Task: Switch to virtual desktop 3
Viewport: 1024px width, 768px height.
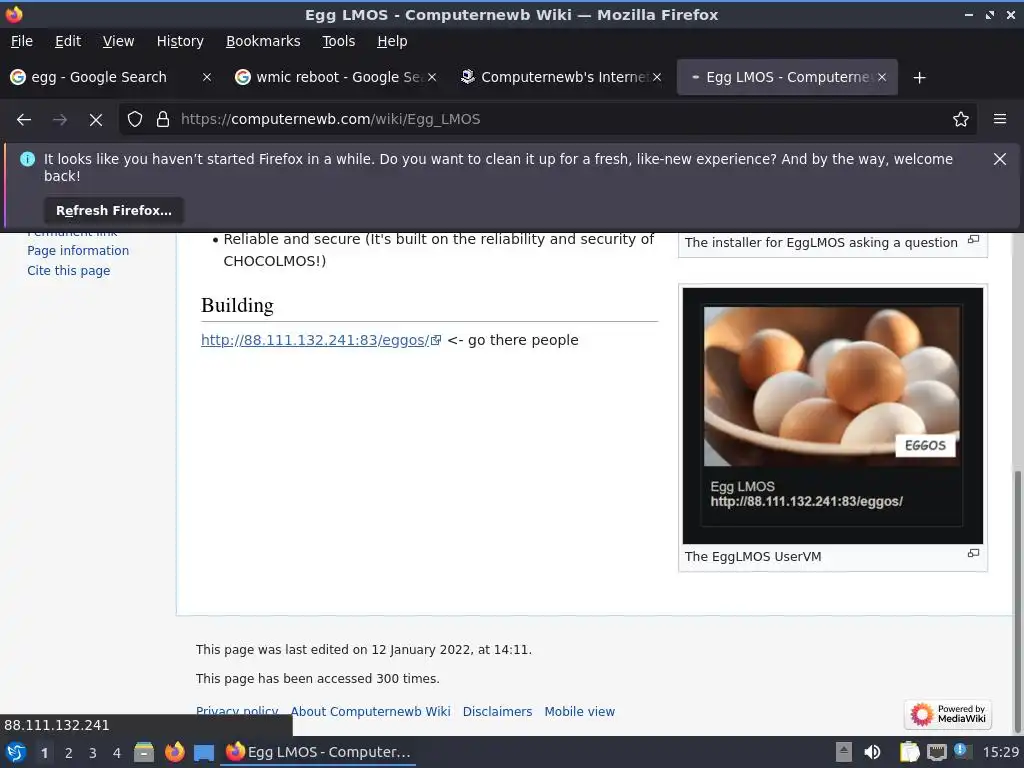Action: click(93, 753)
